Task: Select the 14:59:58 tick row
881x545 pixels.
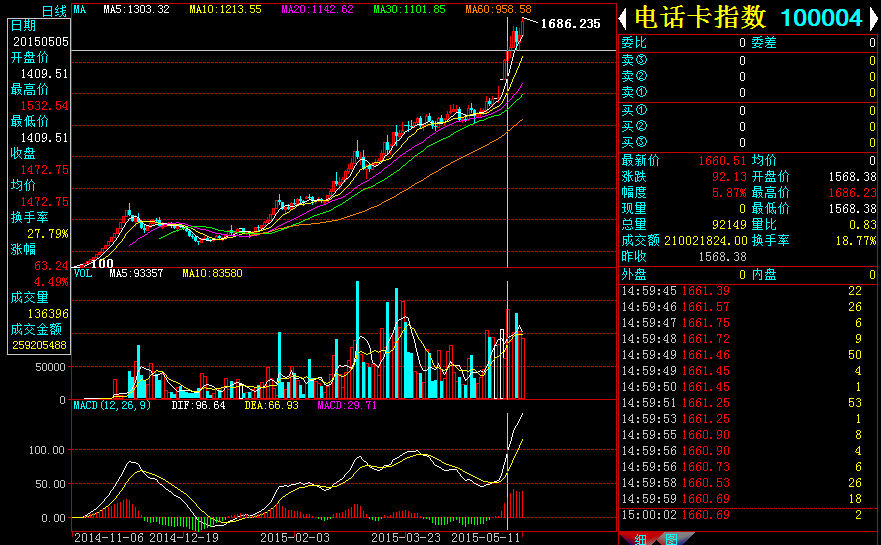Action: pyautogui.click(x=748, y=483)
